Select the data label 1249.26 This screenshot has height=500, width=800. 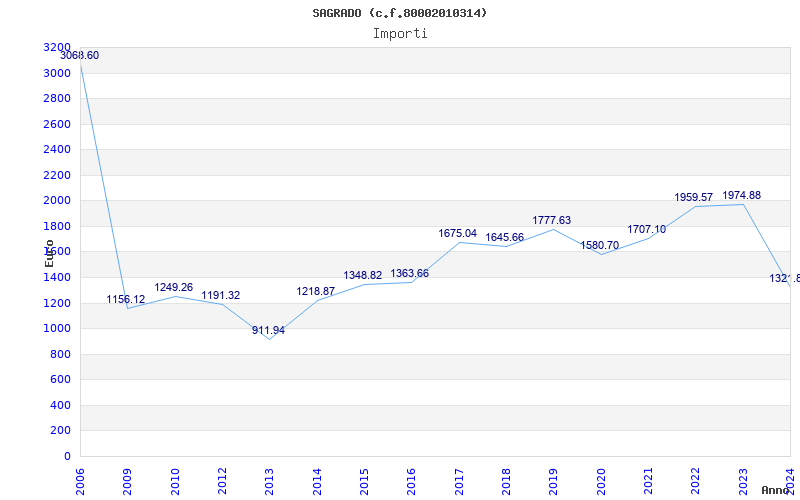[x=173, y=287]
